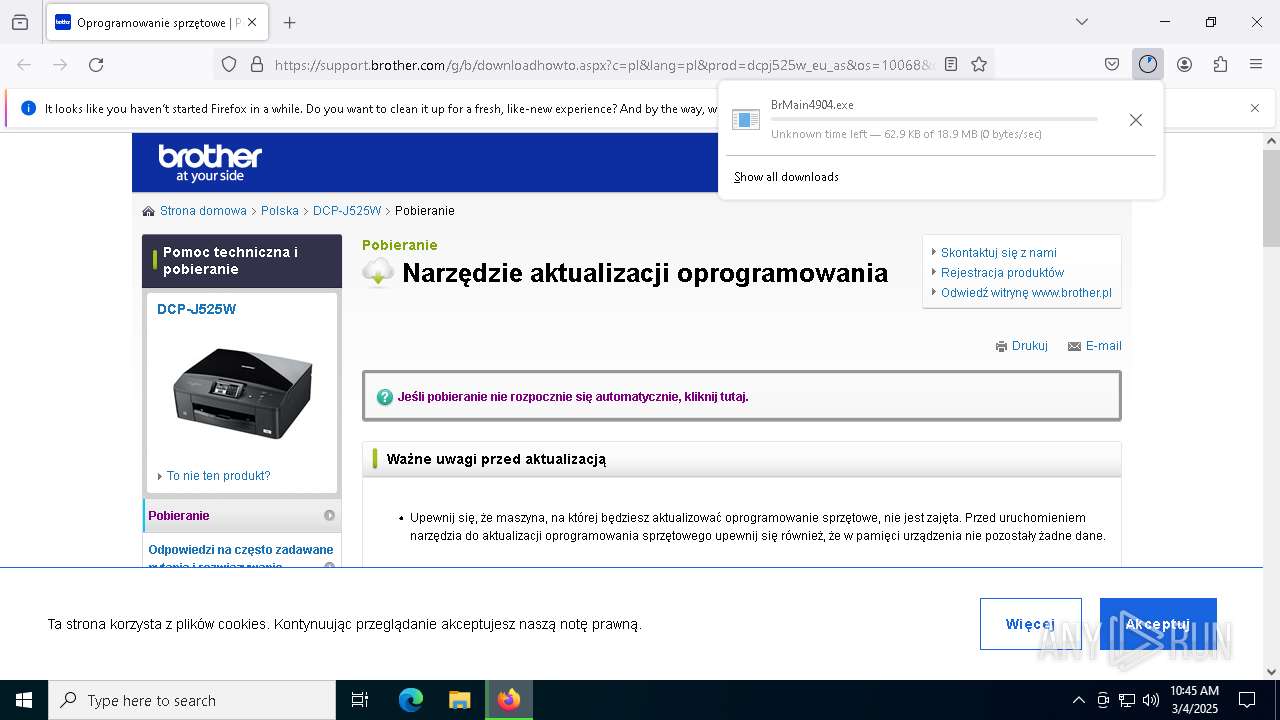The width and height of the screenshot is (1280, 720).
Task: Go forward one page
Action: [60, 64]
